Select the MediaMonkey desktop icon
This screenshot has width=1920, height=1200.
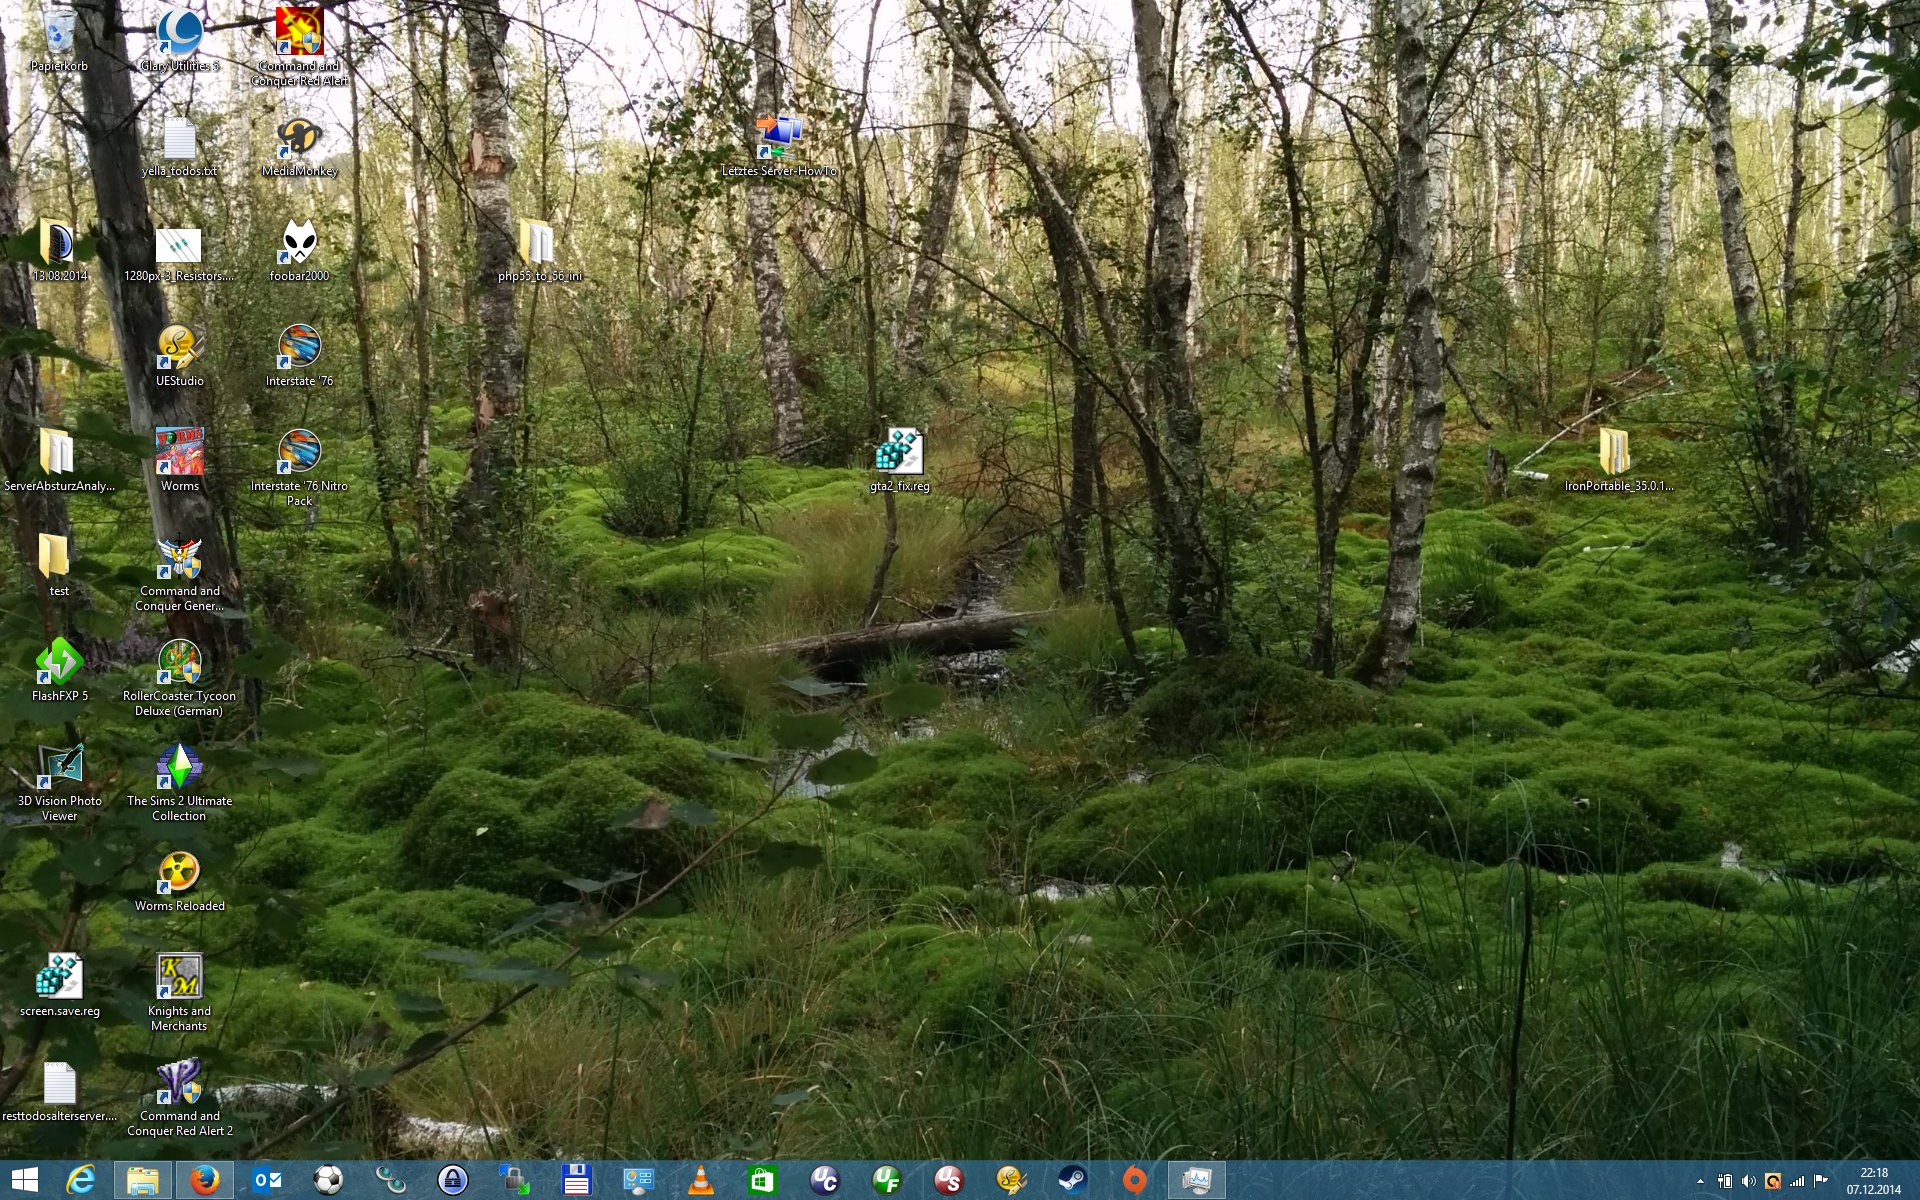[299, 139]
